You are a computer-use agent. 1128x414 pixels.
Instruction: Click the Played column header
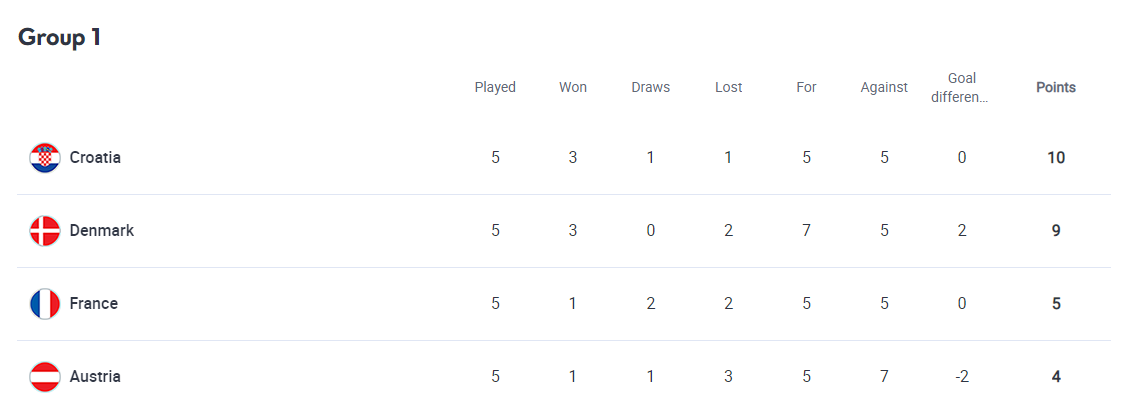pos(495,88)
